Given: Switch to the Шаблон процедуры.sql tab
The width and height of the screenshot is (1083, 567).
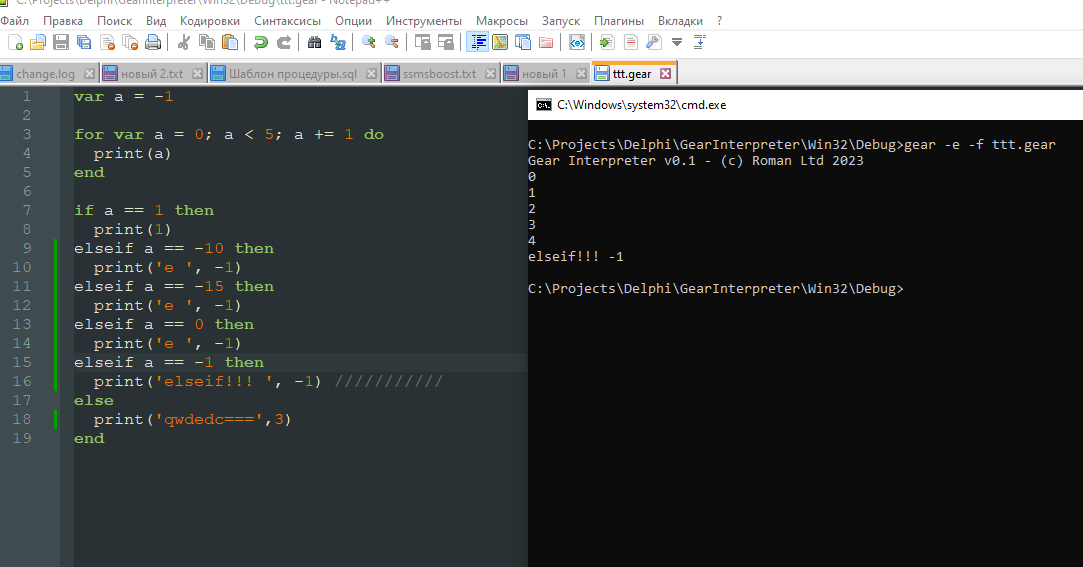Looking at the screenshot, I should click(x=292, y=74).
